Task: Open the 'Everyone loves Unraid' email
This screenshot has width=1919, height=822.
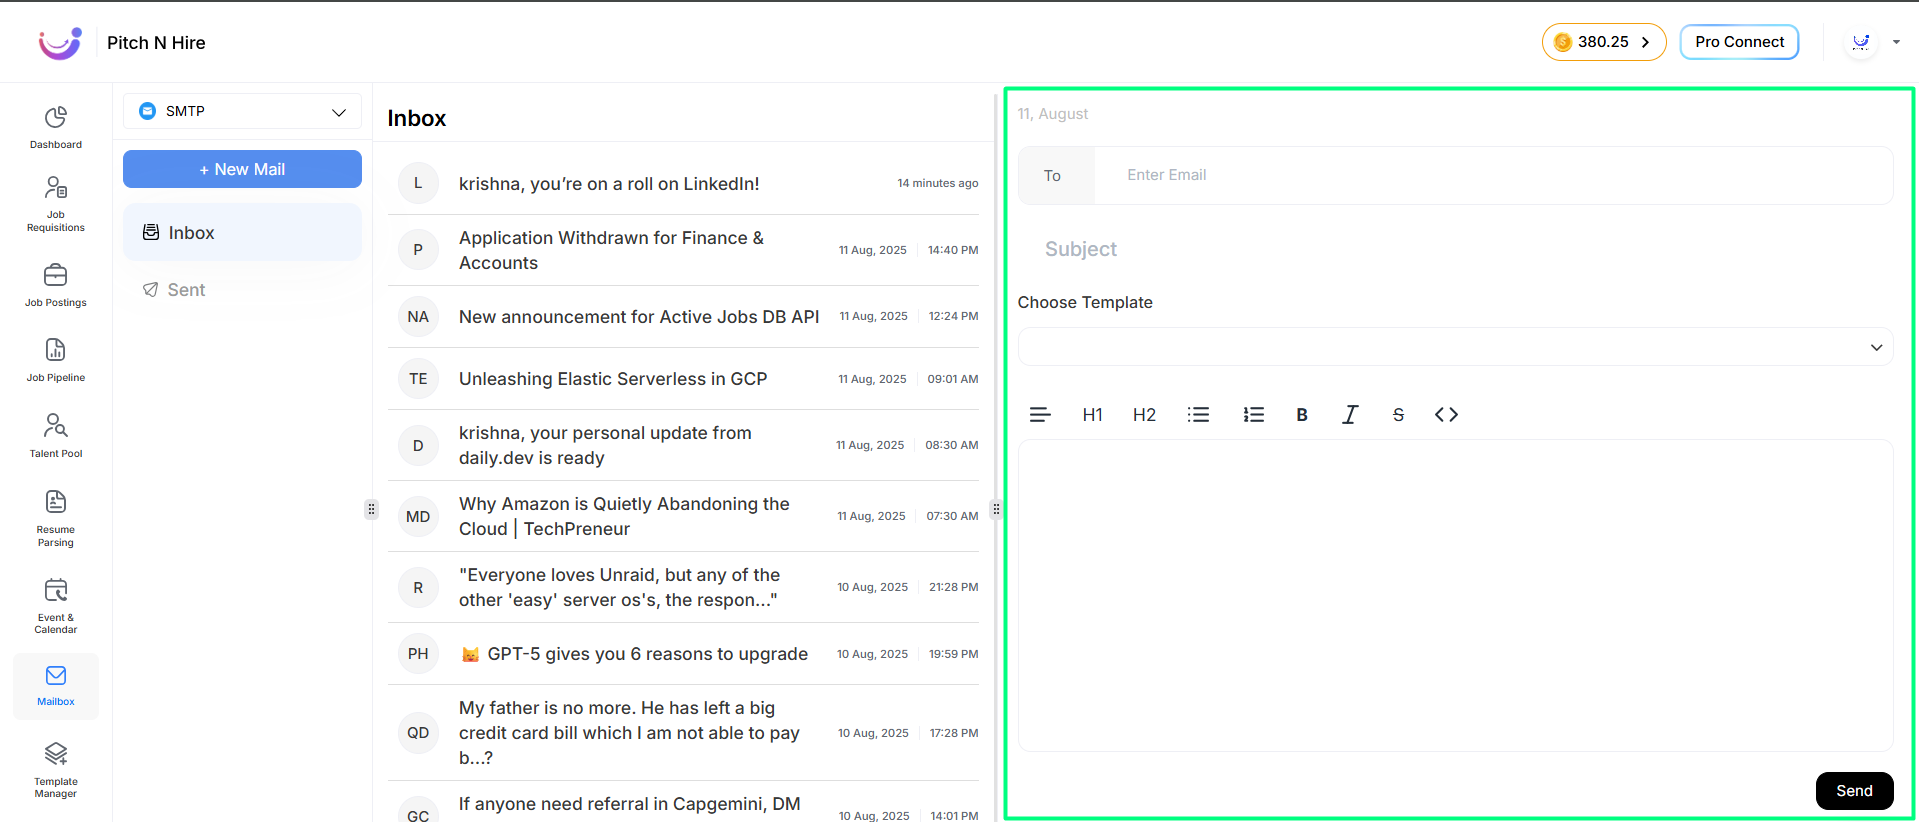Action: pyautogui.click(x=683, y=587)
